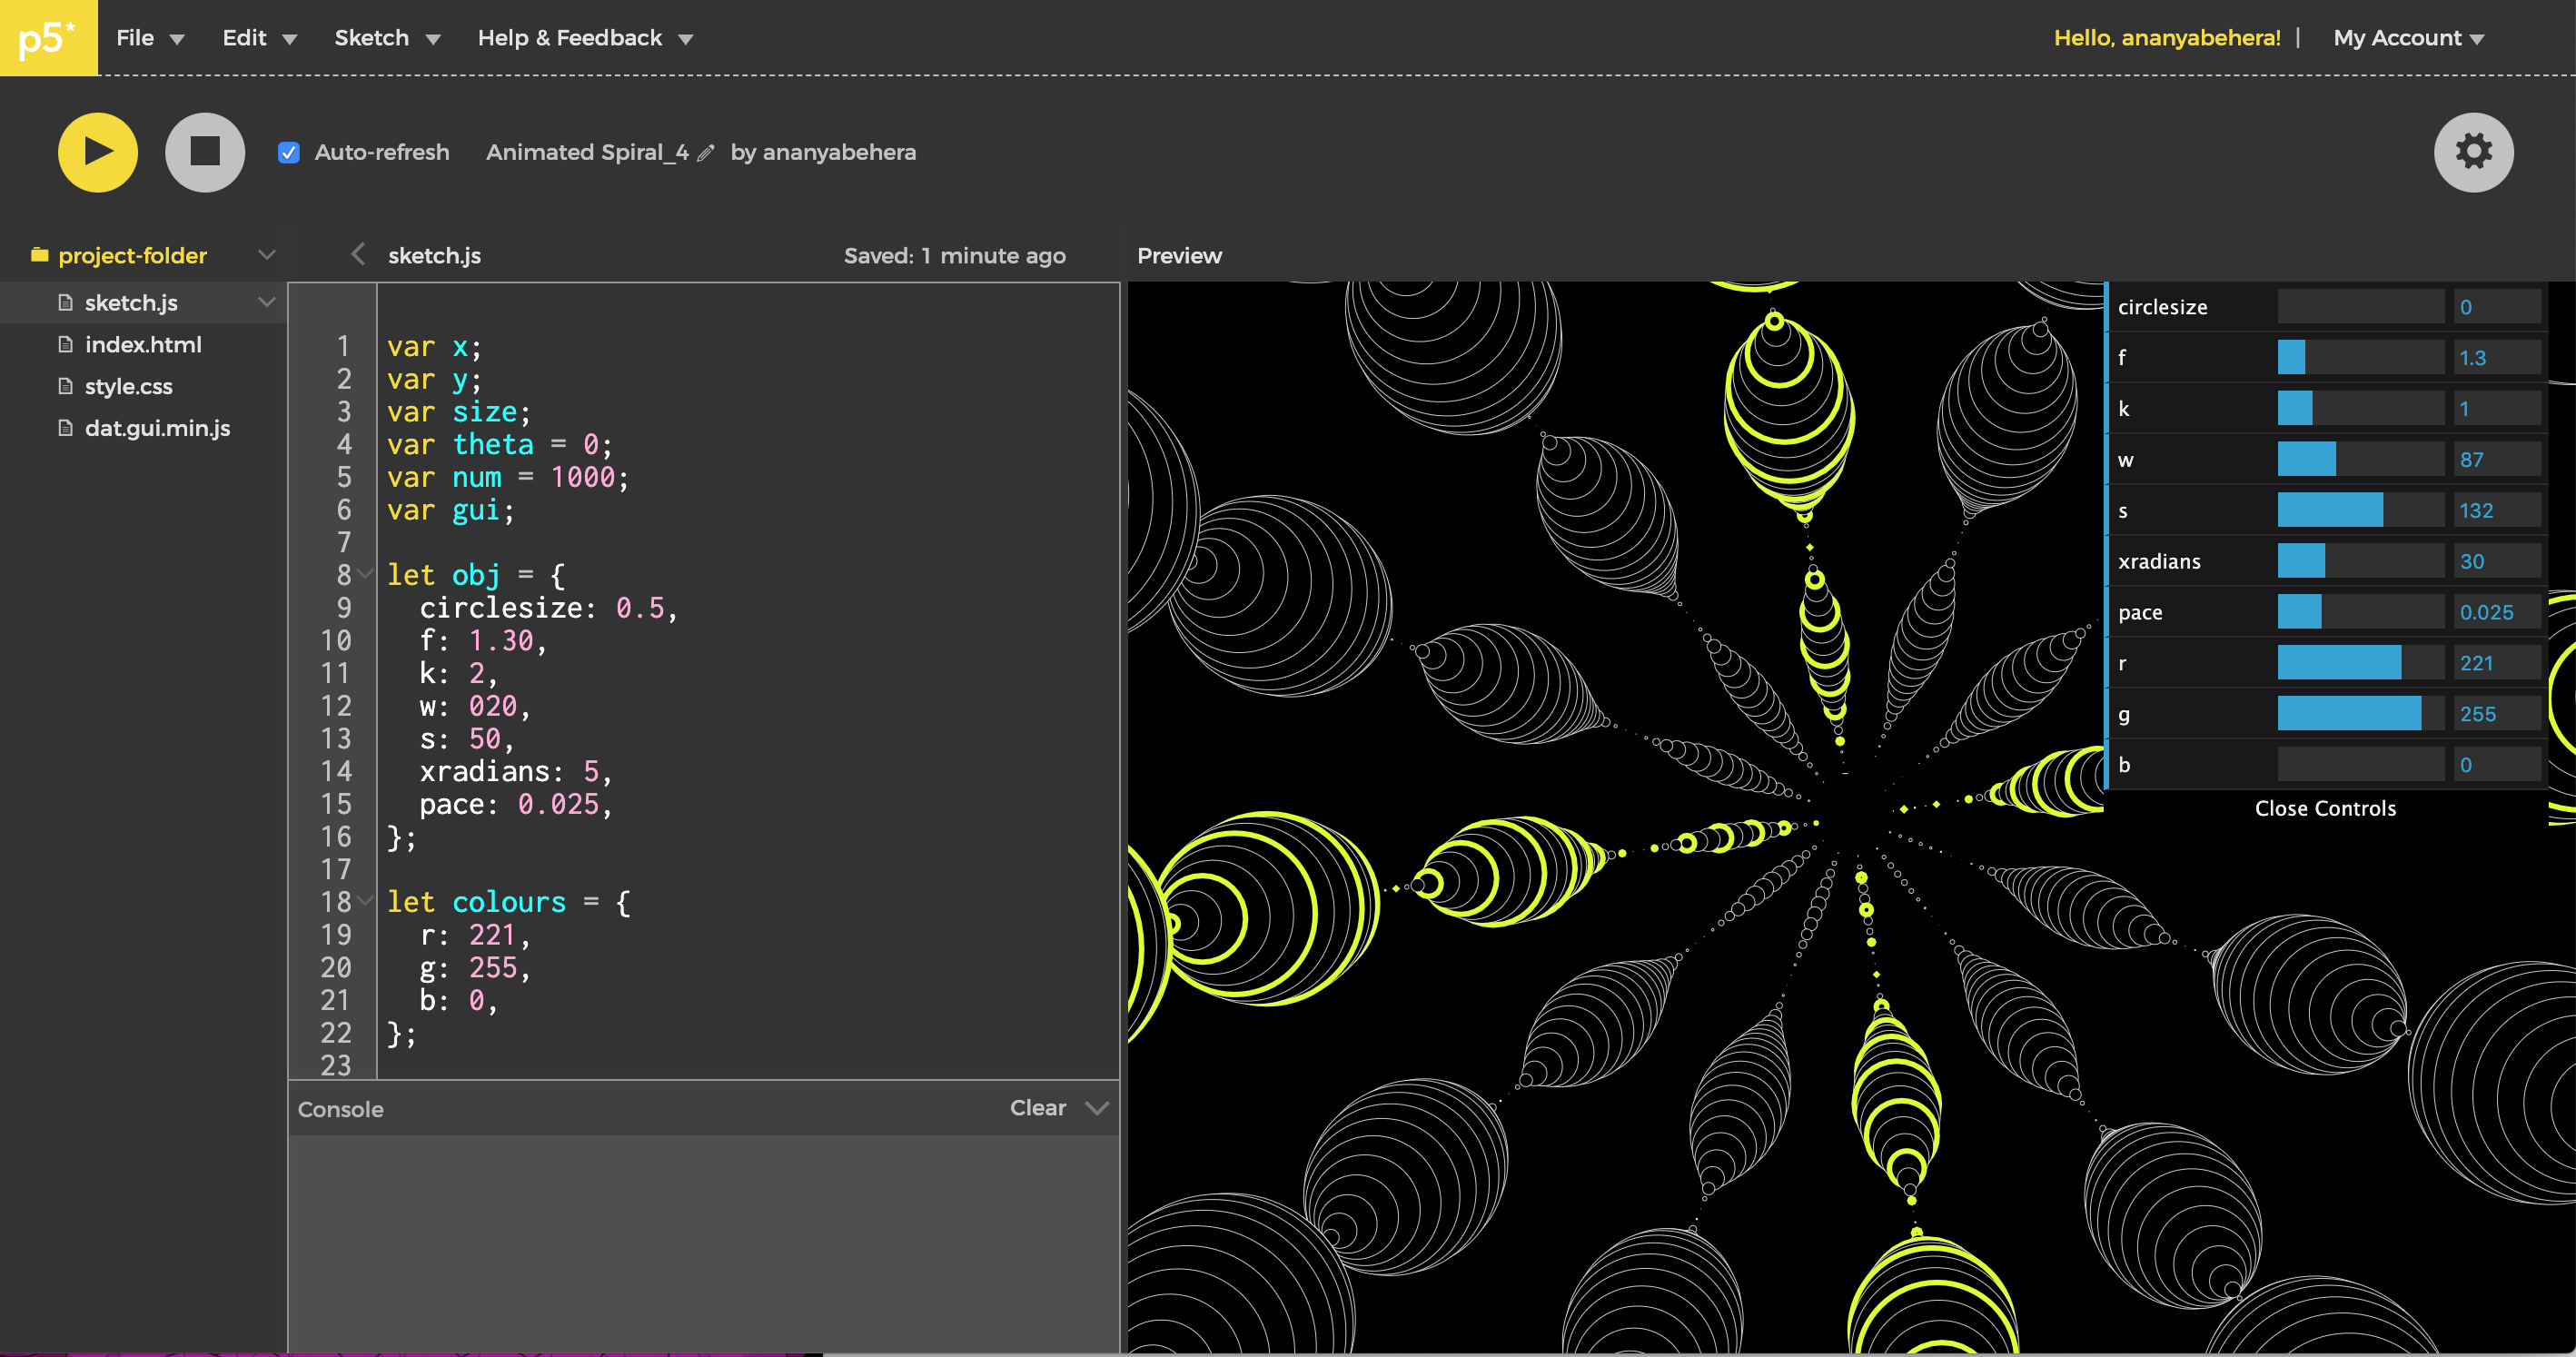Open the File menu
This screenshot has width=2576, height=1357.
pos(149,38)
